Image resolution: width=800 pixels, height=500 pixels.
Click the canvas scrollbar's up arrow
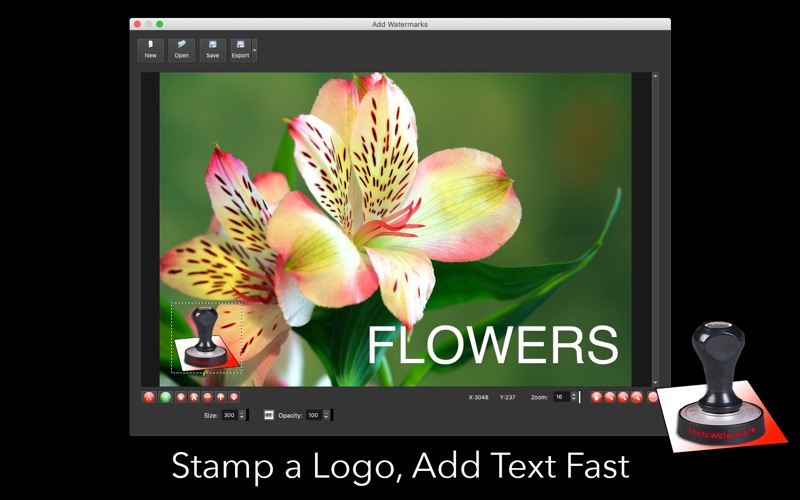pyautogui.click(x=655, y=76)
